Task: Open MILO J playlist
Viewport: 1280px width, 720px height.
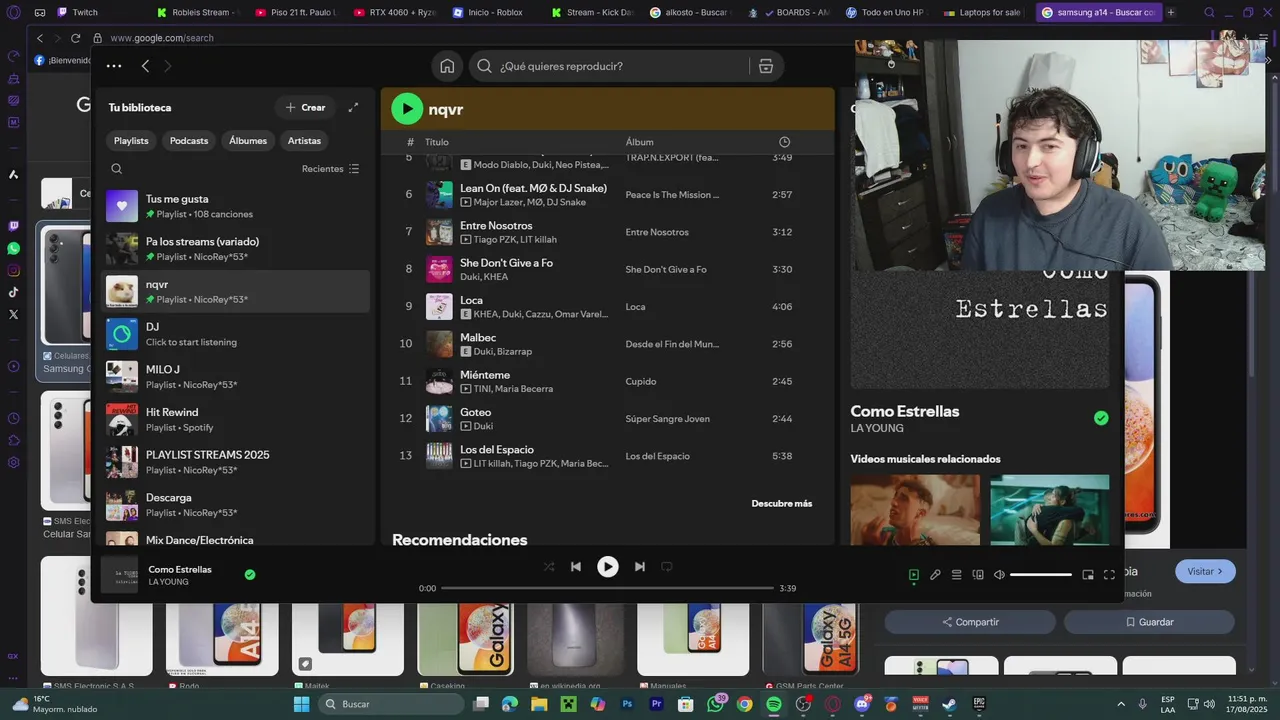Action: coord(236,377)
